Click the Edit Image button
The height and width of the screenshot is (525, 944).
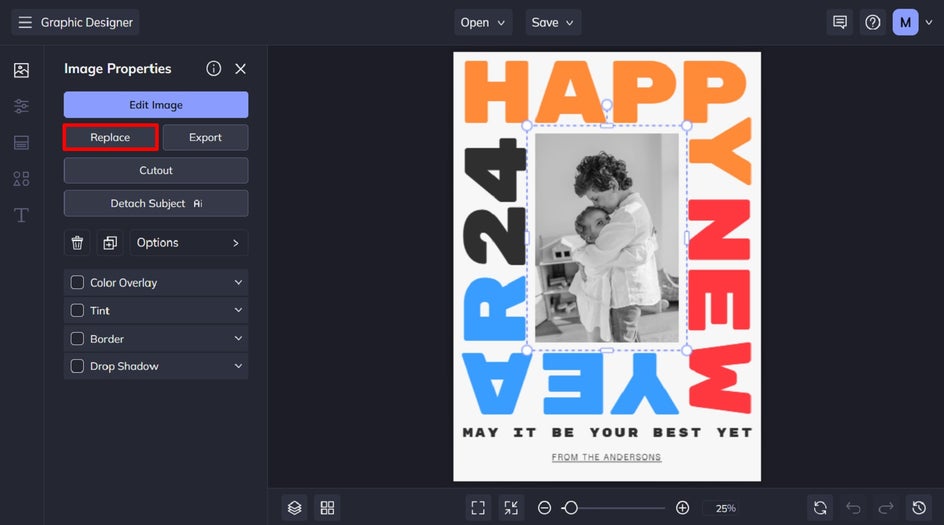coord(156,105)
